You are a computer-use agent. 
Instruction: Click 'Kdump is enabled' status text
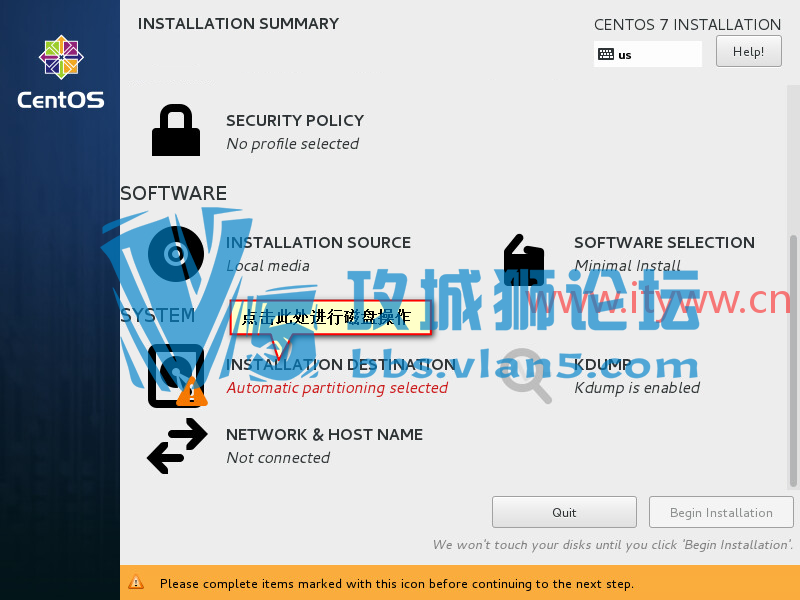pyautogui.click(x=637, y=388)
